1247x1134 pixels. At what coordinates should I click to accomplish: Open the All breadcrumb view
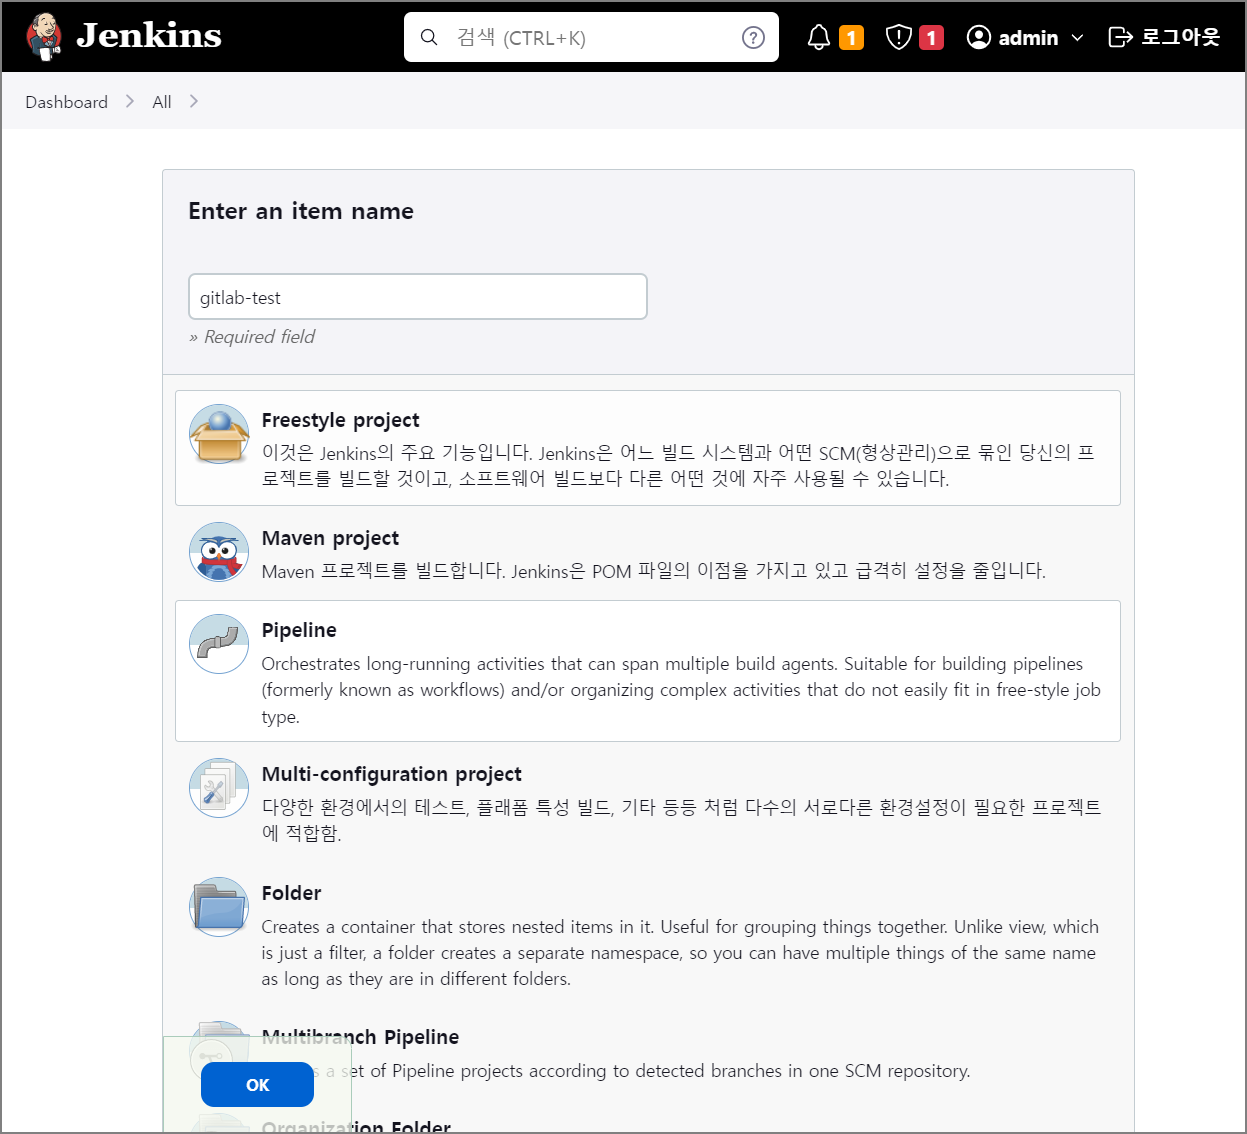(162, 102)
